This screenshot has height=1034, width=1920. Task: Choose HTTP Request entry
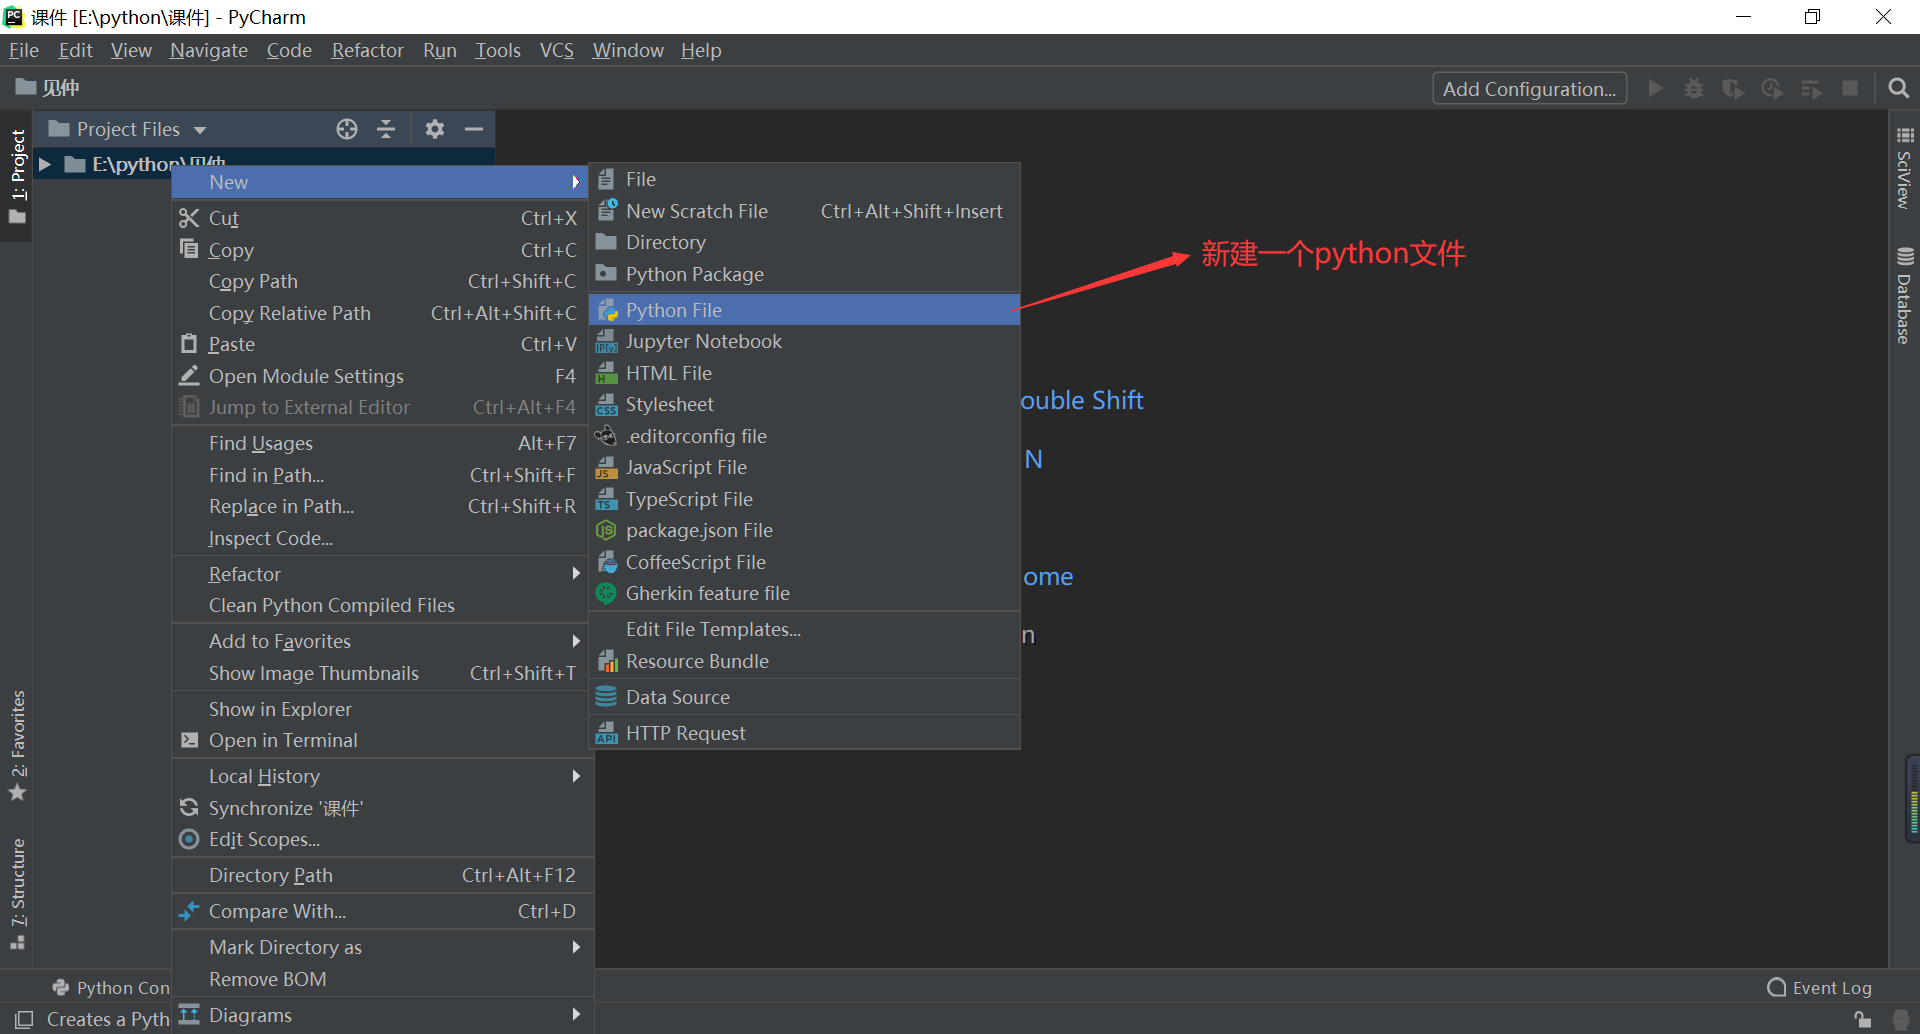[805, 733]
